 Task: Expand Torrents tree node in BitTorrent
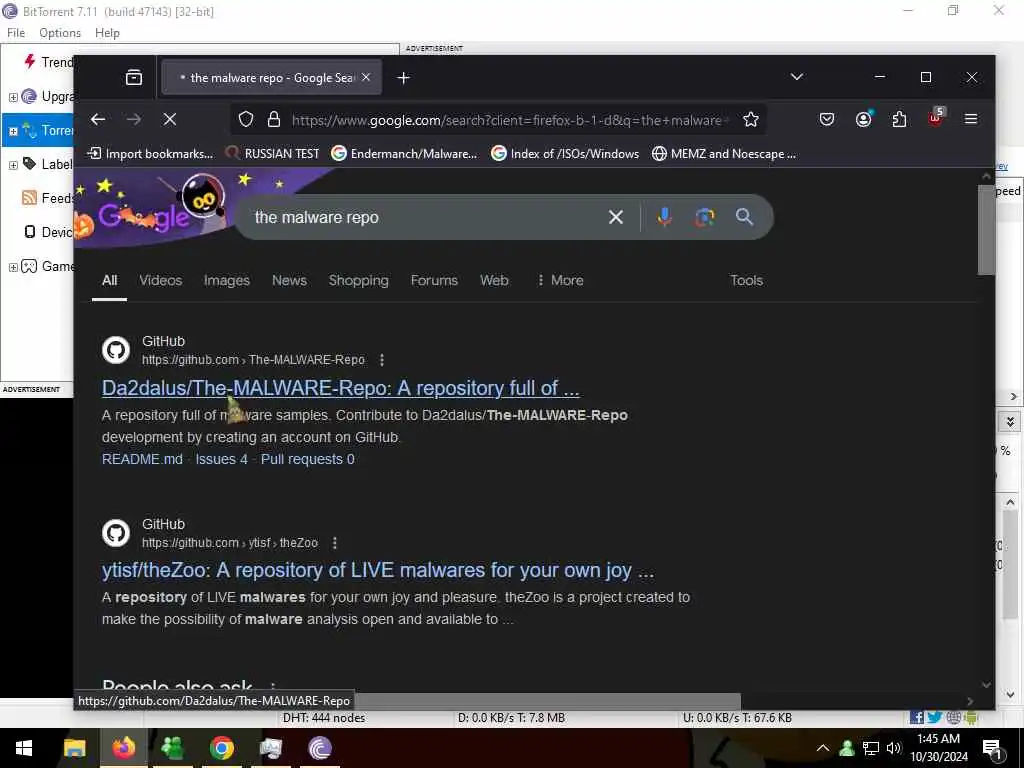point(13,131)
